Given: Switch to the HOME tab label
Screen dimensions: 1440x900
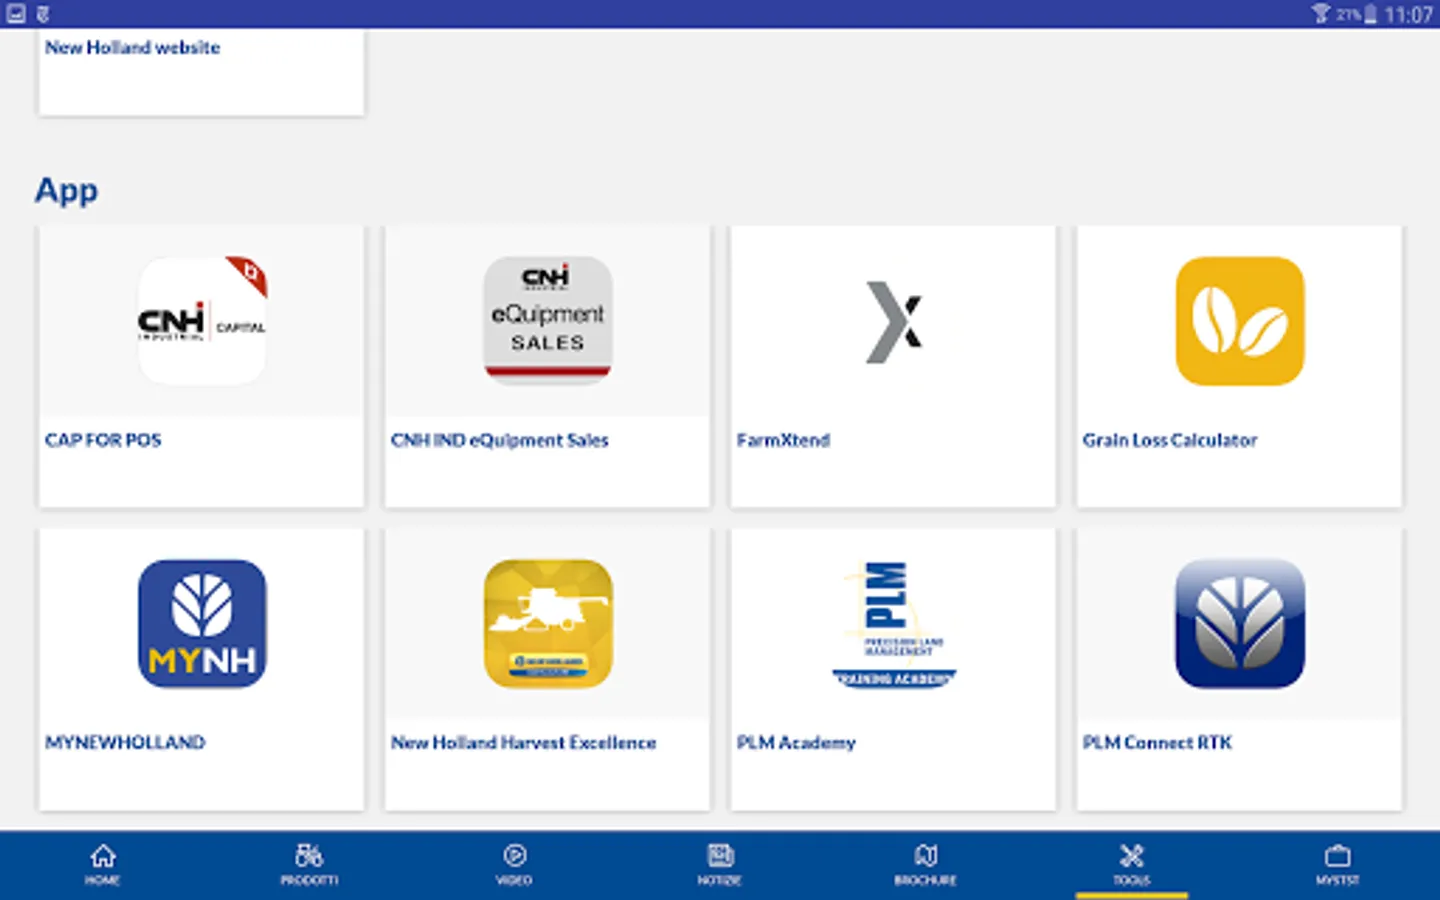Looking at the screenshot, I should pos(103,880).
